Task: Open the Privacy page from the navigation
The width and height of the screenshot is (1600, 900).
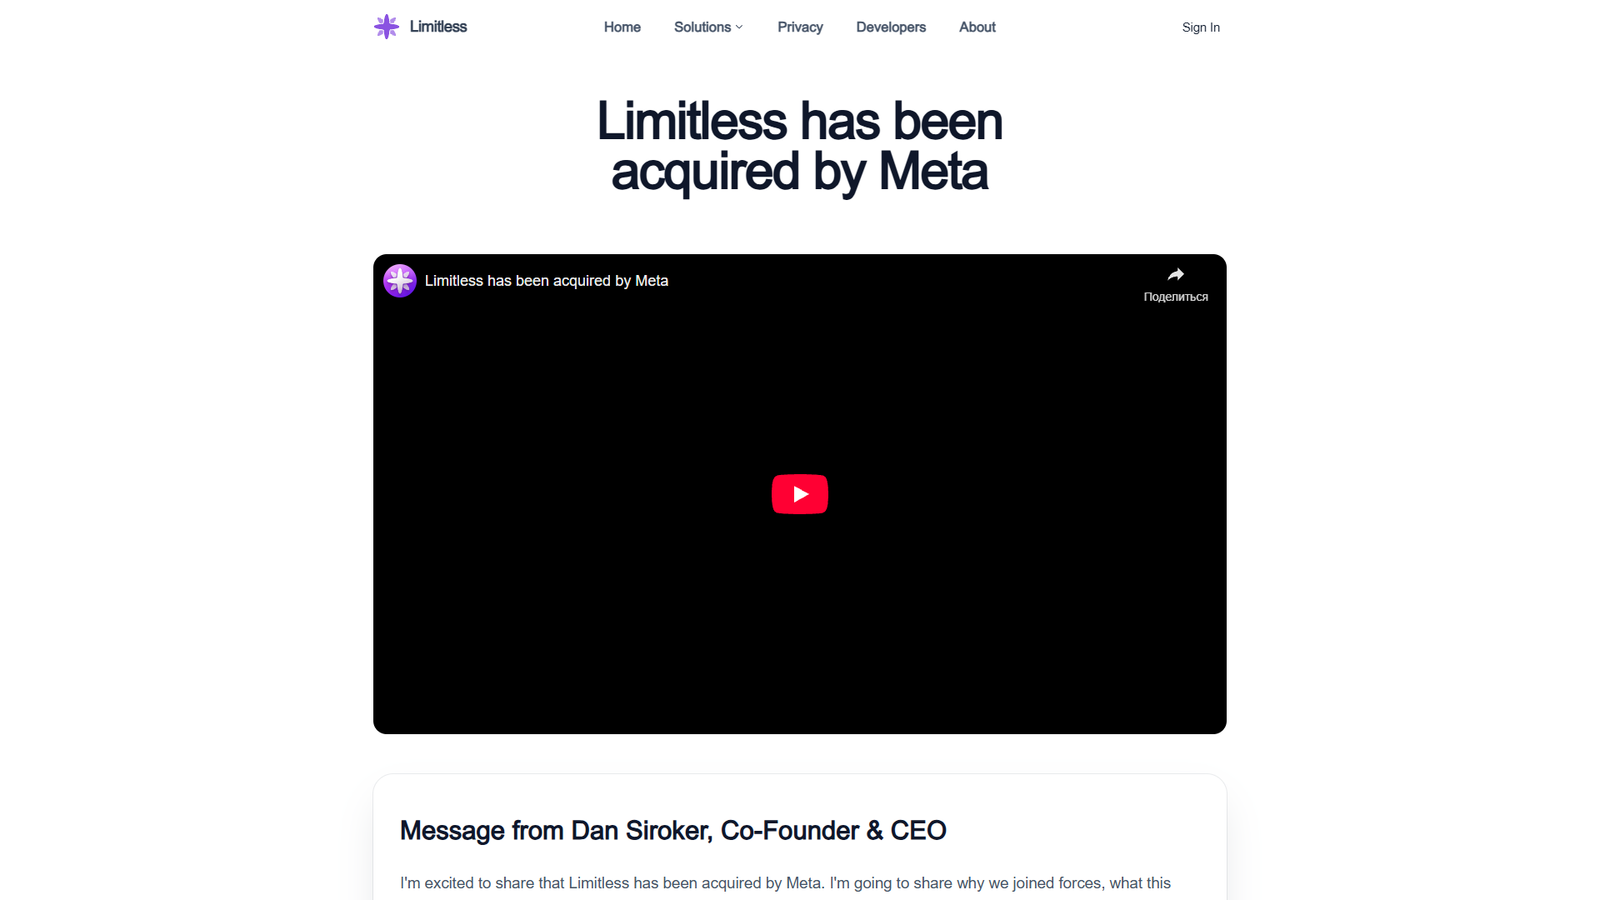Action: 800,27
